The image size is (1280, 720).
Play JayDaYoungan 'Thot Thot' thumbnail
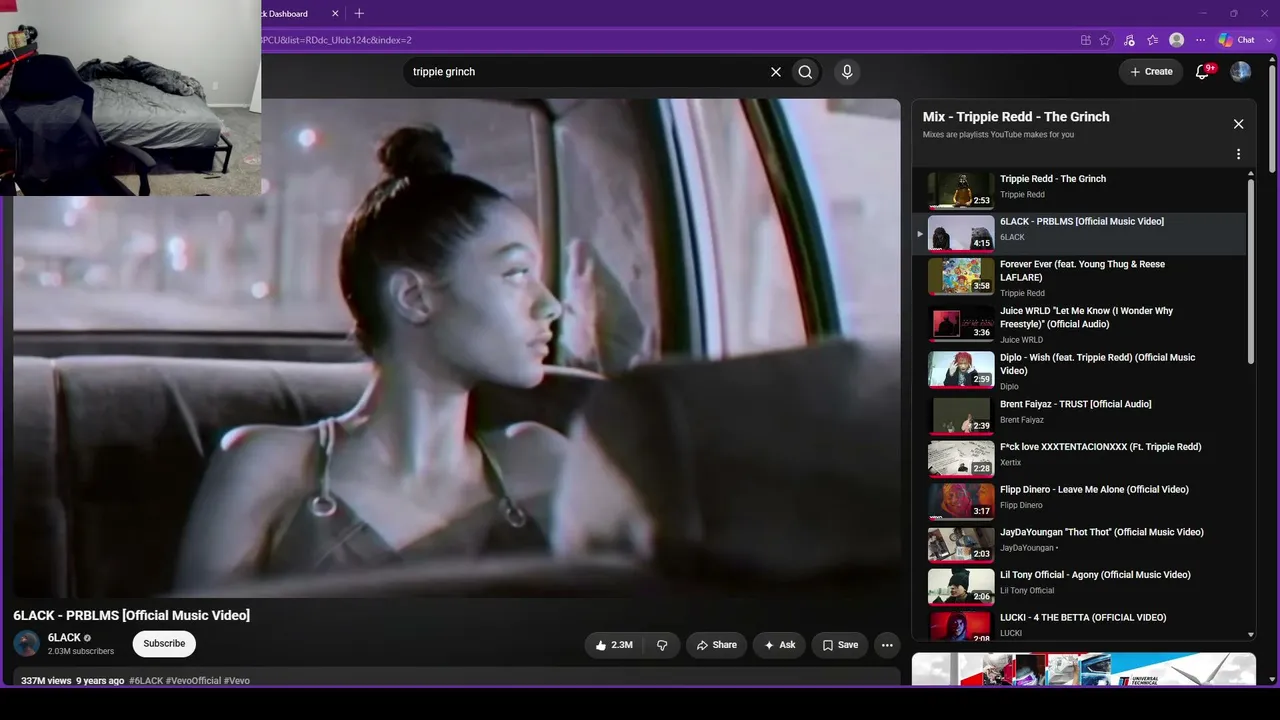pos(961,545)
